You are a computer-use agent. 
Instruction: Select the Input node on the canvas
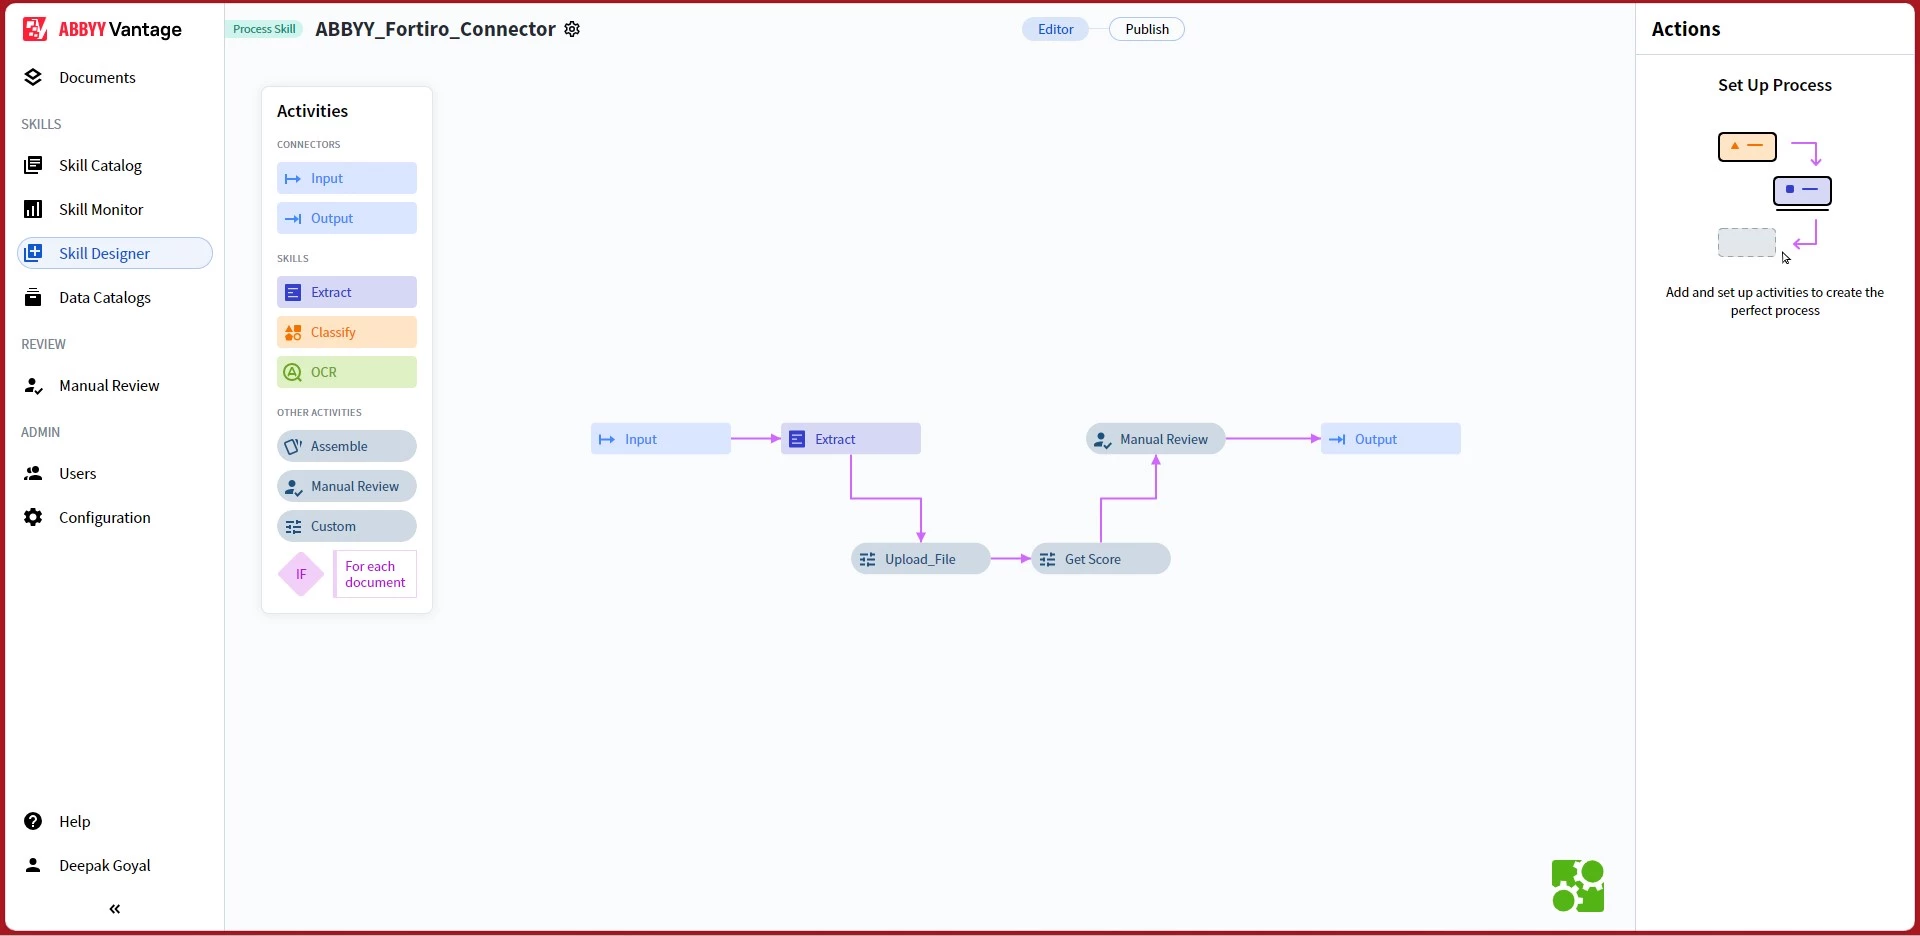(661, 440)
